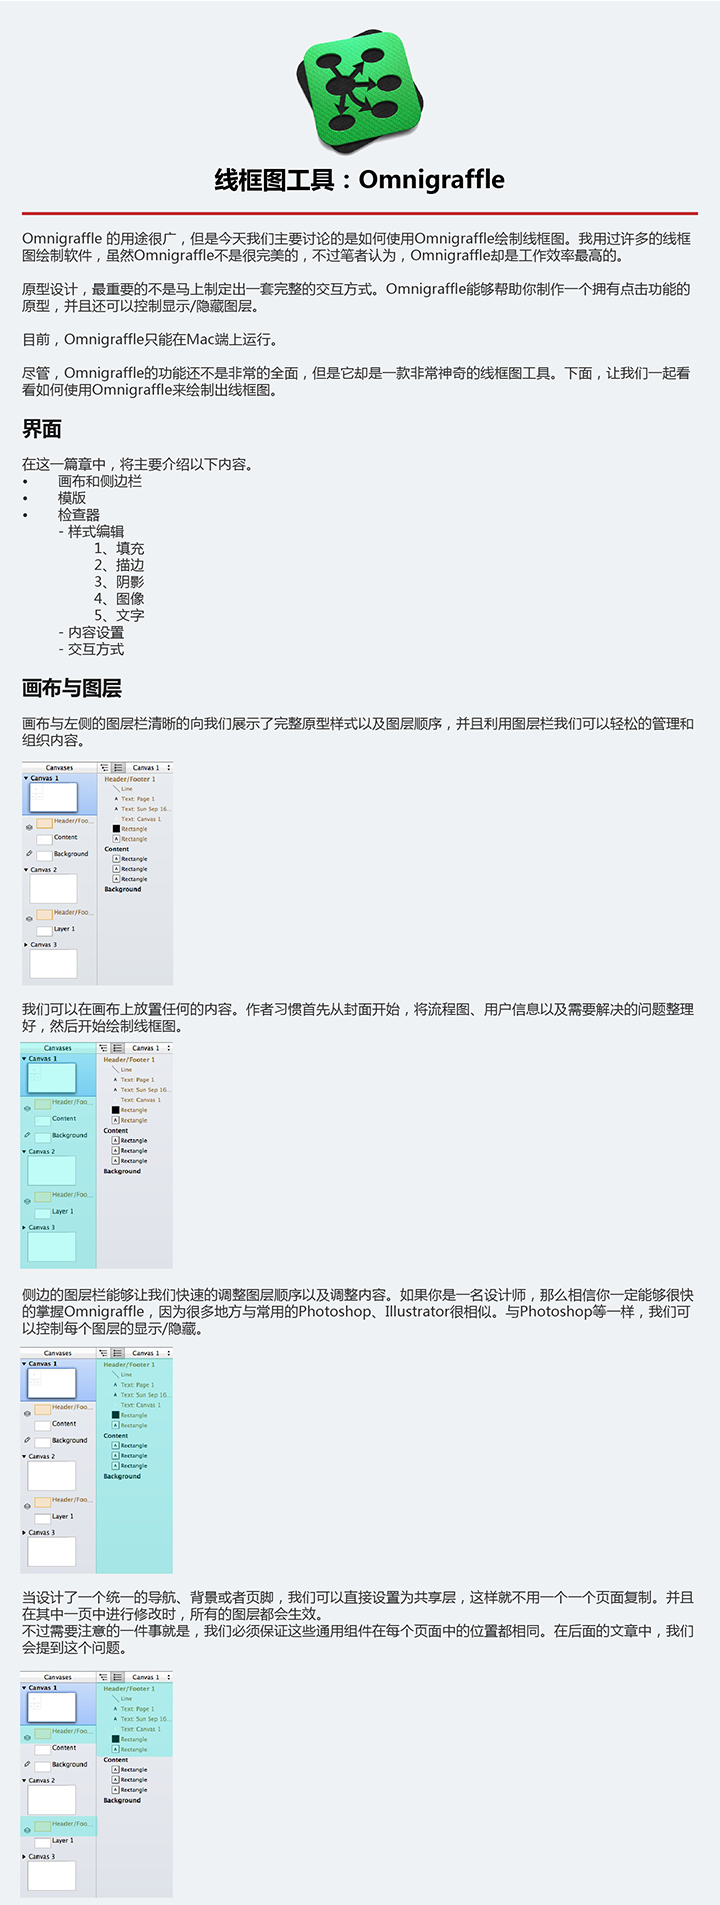Click shared-layer icon beside second Header/Foo in last screenshot
This screenshot has width=720, height=1905.
27,1830
